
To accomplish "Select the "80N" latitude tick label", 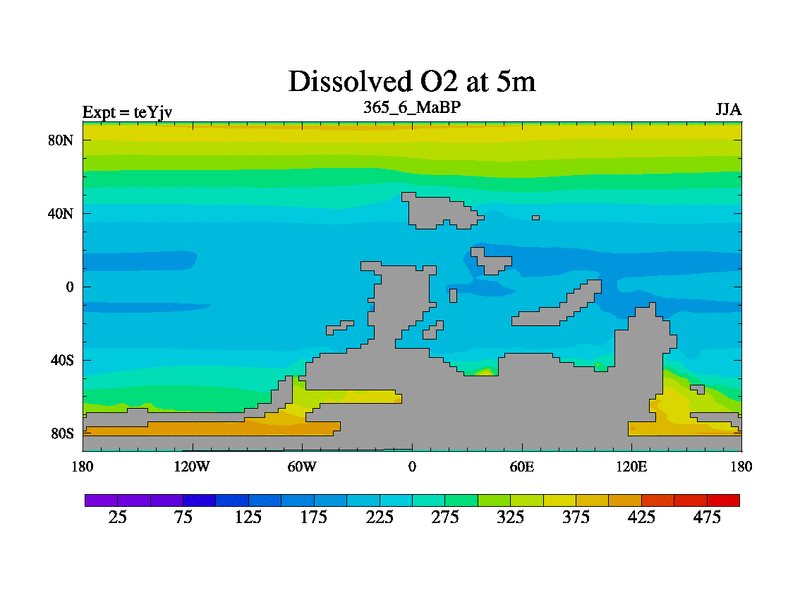I will (x=63, y=140).
